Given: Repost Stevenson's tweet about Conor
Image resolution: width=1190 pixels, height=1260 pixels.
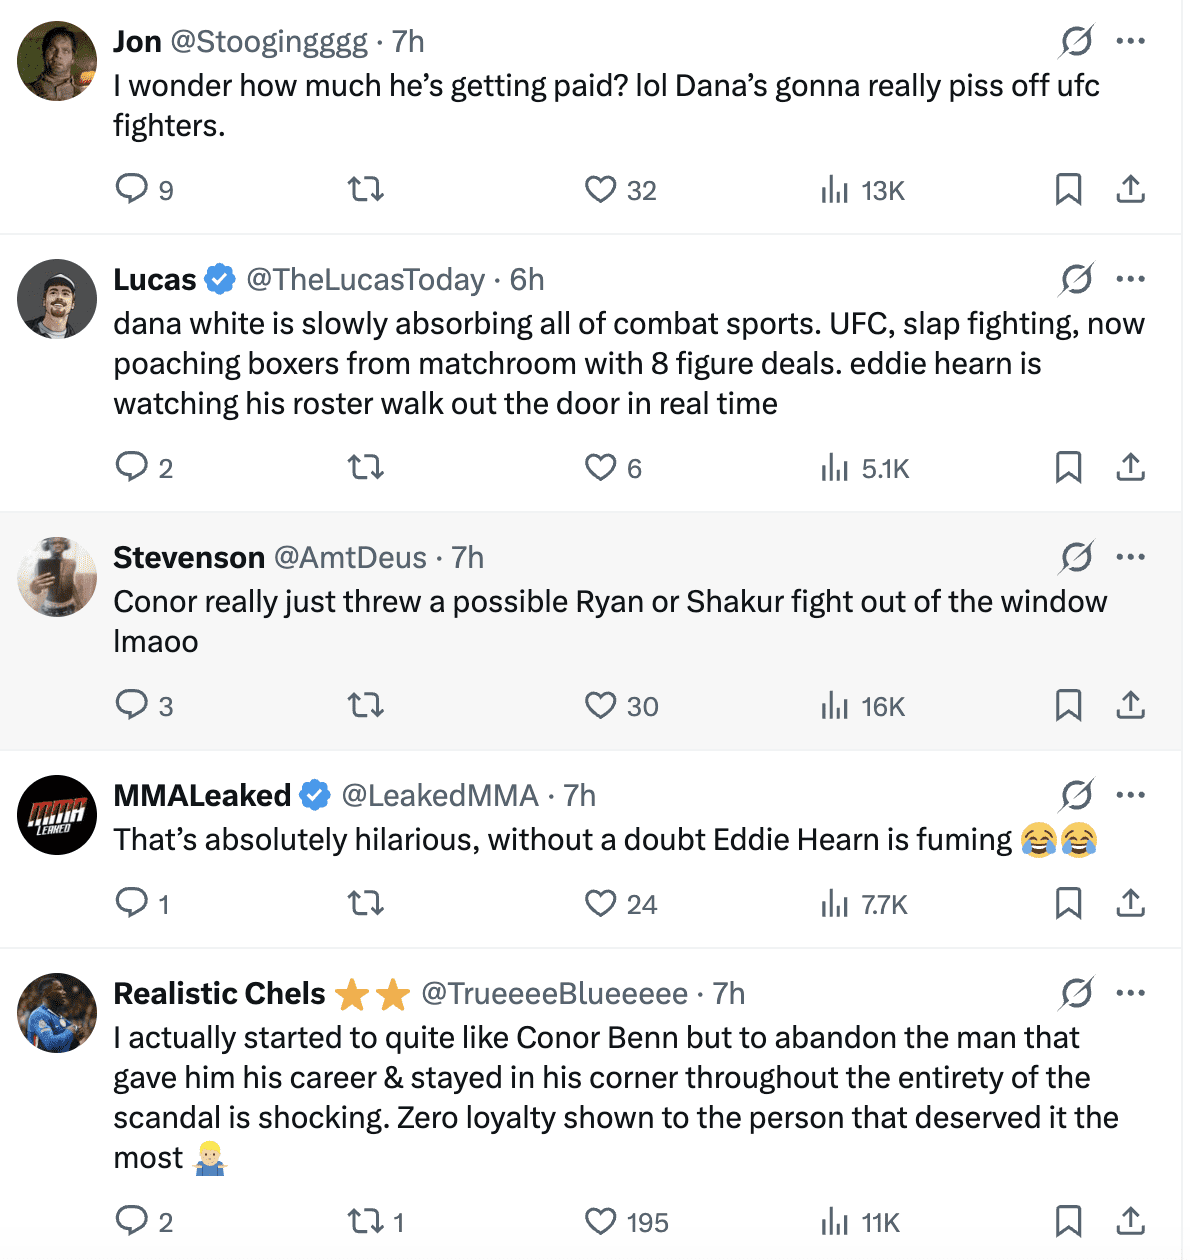Looking at the screenshot, I should [x=366, y=706].
